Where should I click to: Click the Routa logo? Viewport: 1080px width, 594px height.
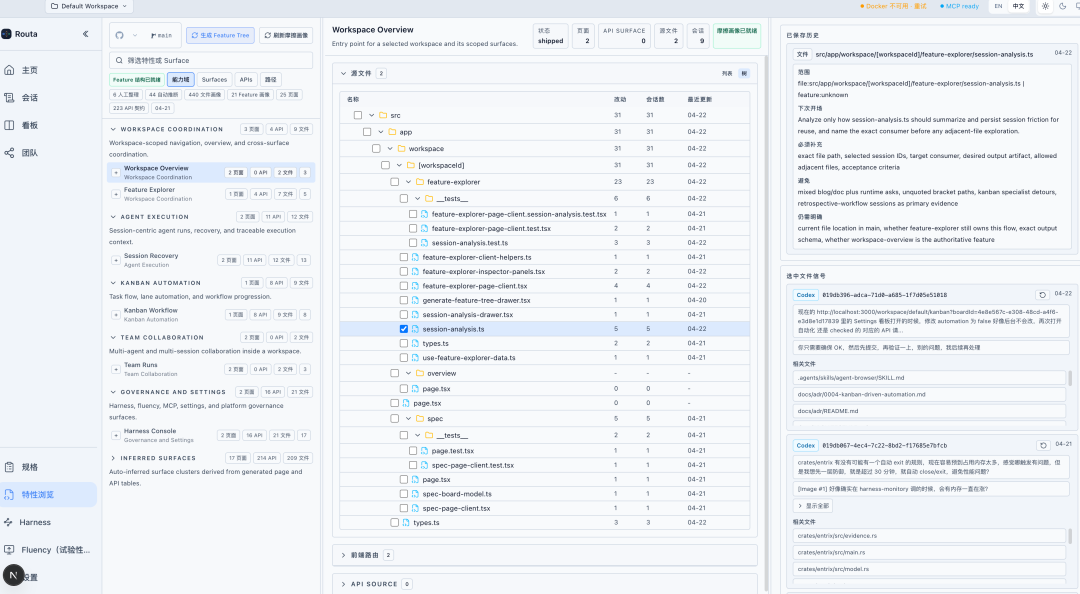point(6,34)
